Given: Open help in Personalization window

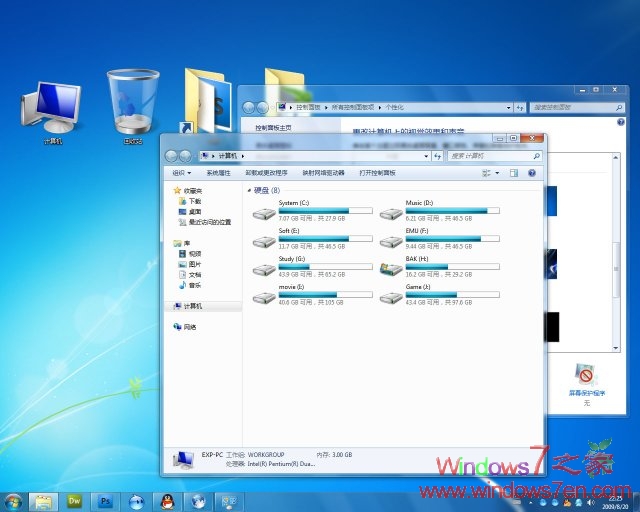Looking at the screenshot, I should coord(621,122).
